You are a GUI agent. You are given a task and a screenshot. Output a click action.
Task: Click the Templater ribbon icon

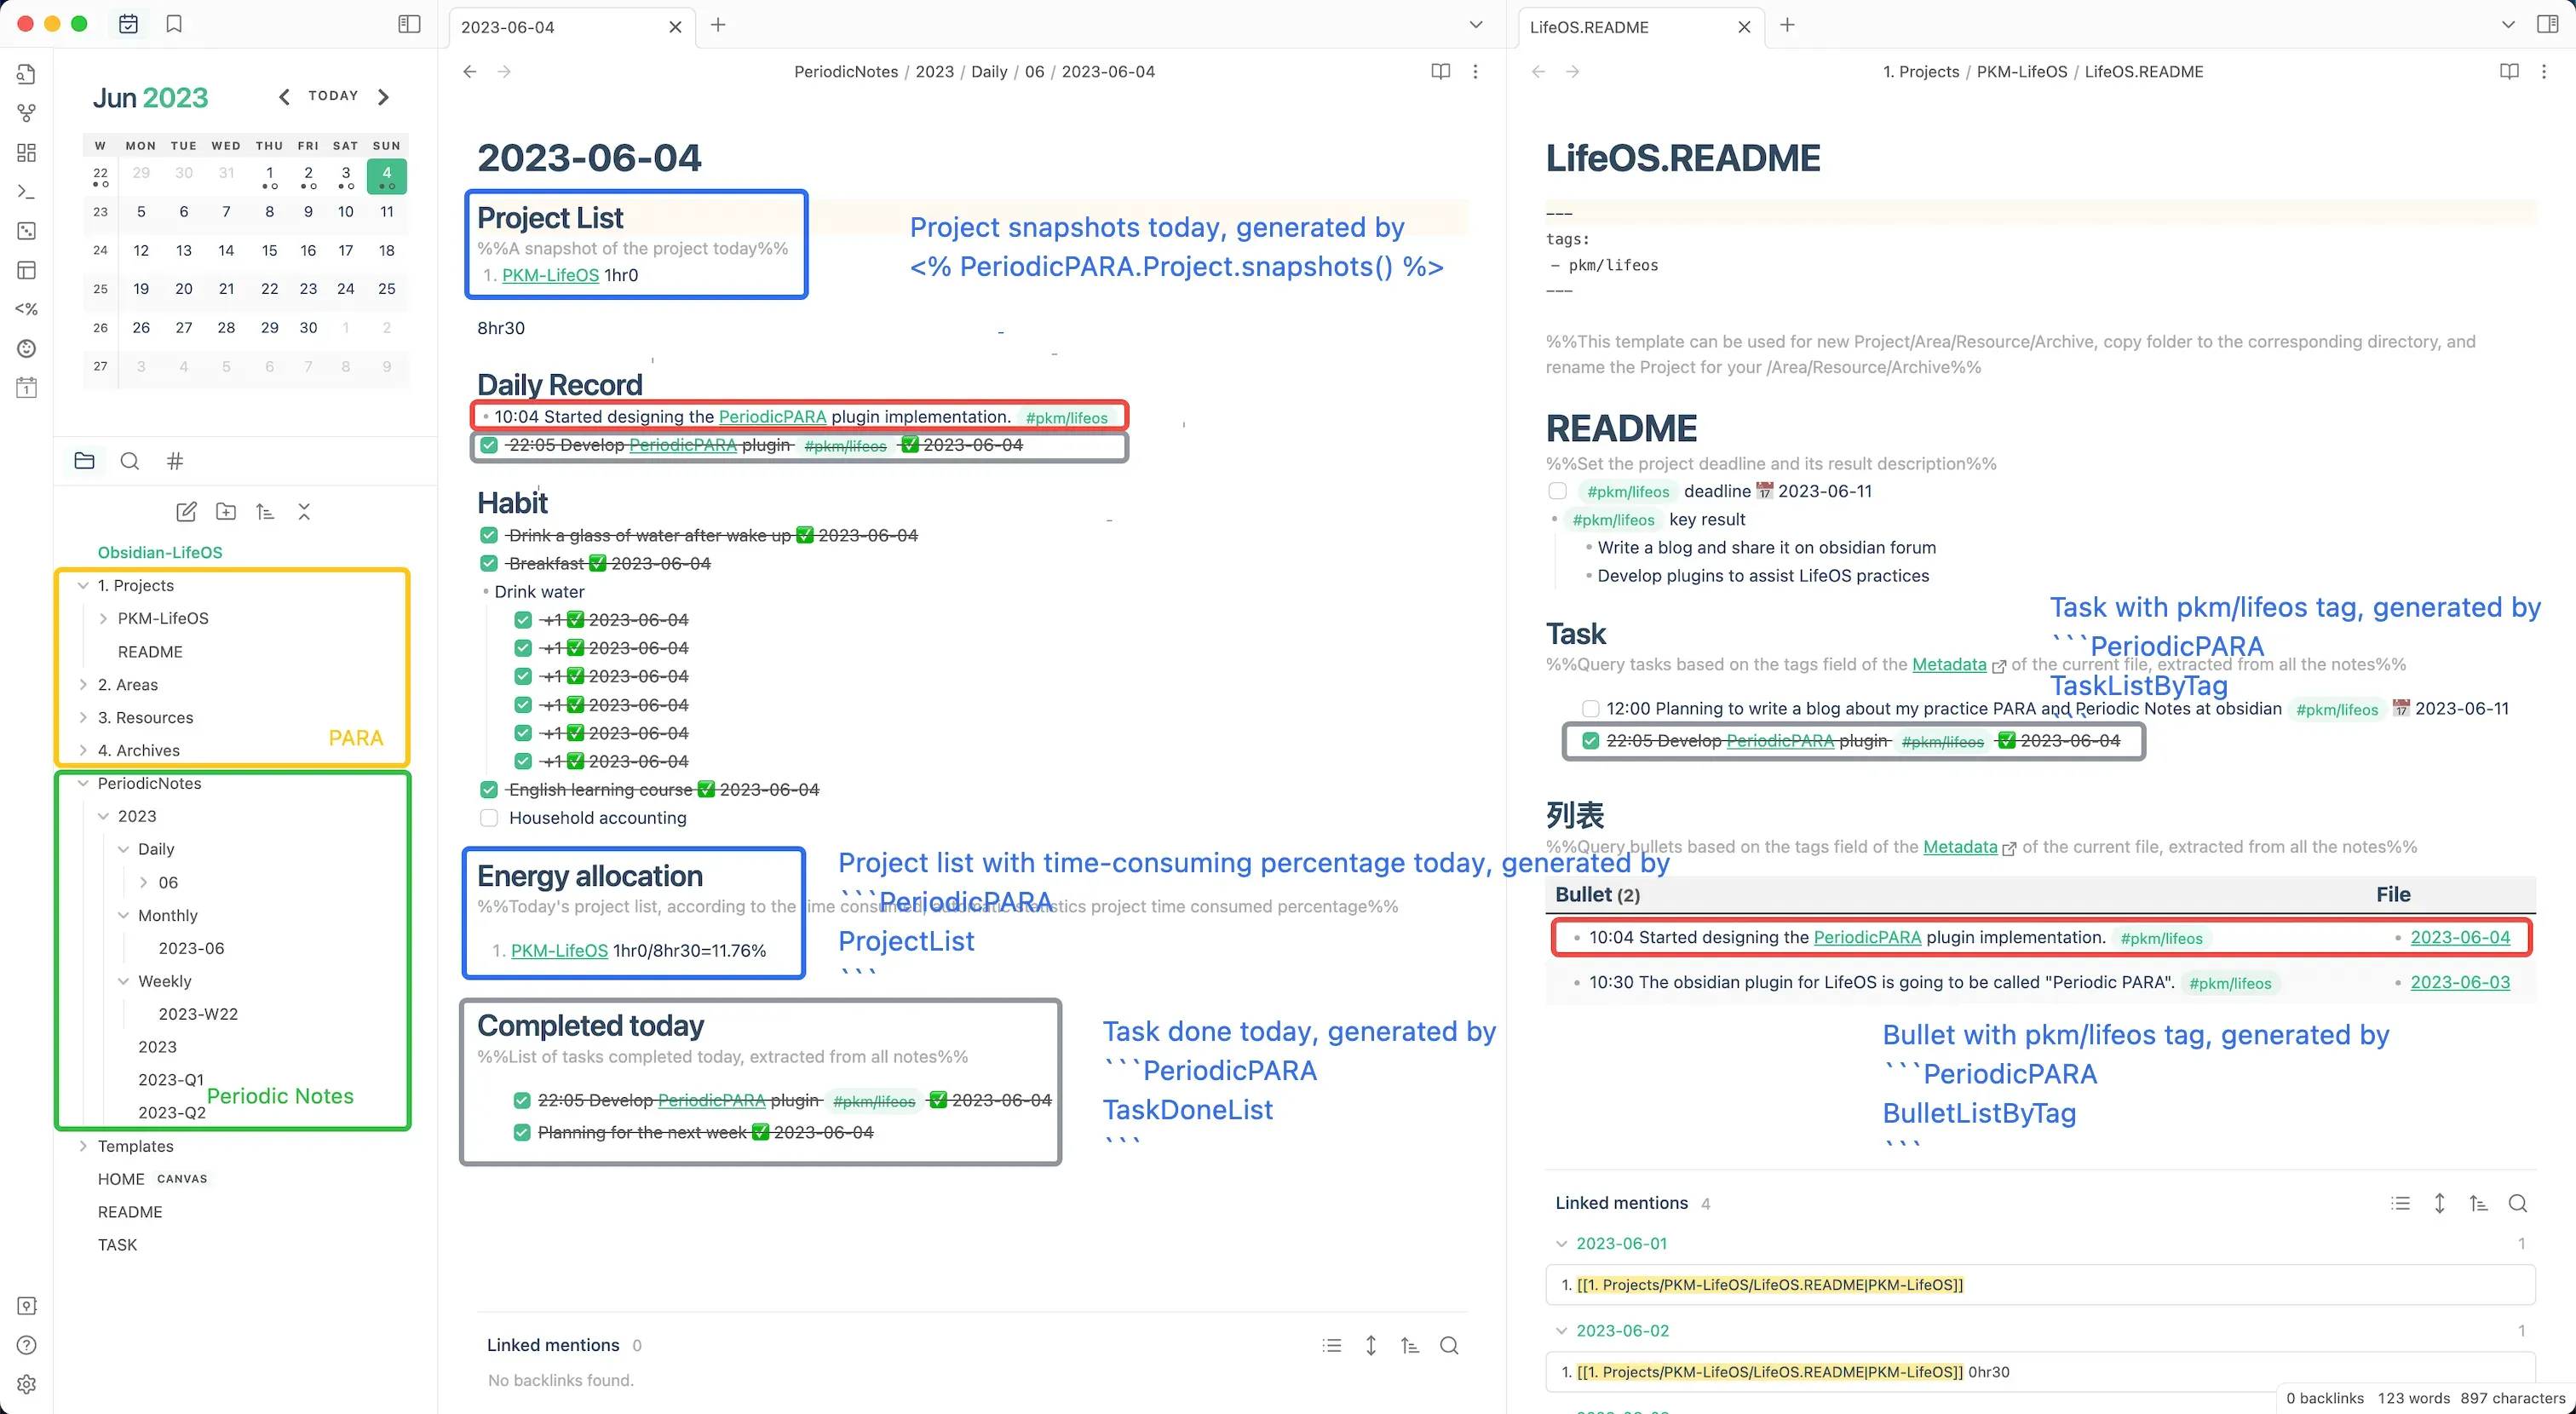tap(27, 309)
